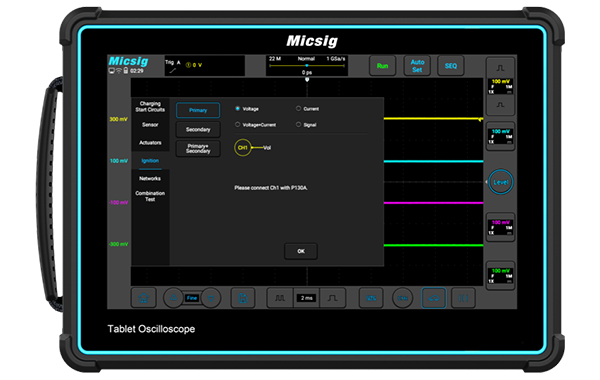Image resolution: width=600 pixels, height=380 pixels.
Task: Click the 300 mV yellow scale label
Action: click(x=119, y=119)
